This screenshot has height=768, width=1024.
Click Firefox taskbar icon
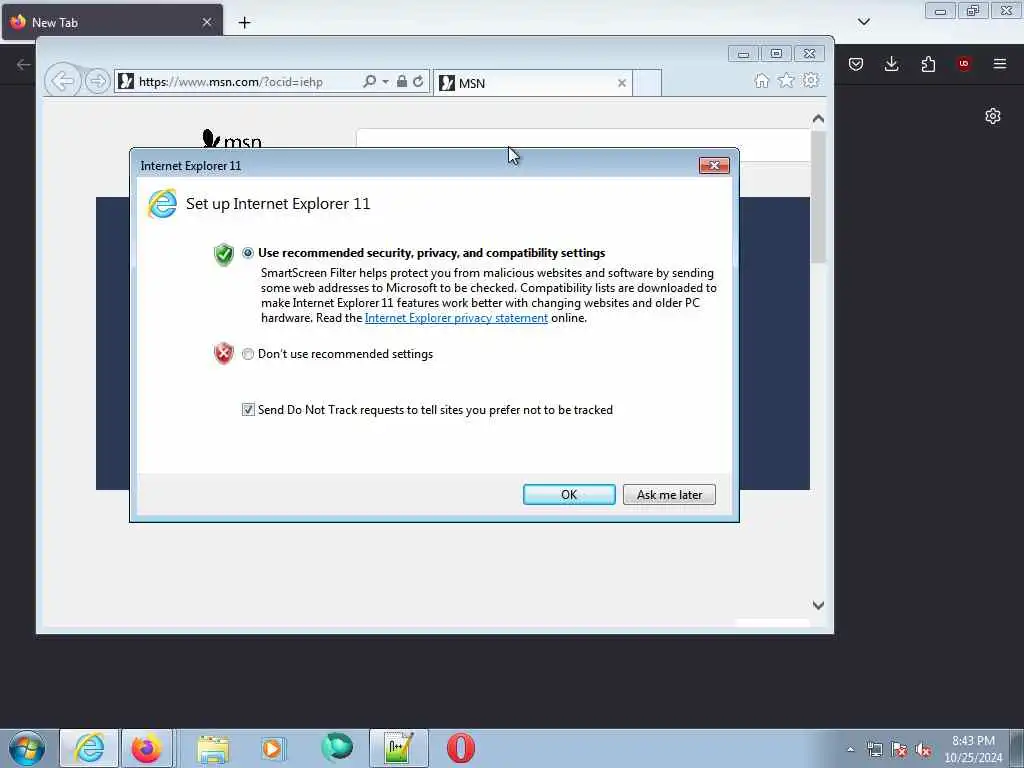[147, 748]
